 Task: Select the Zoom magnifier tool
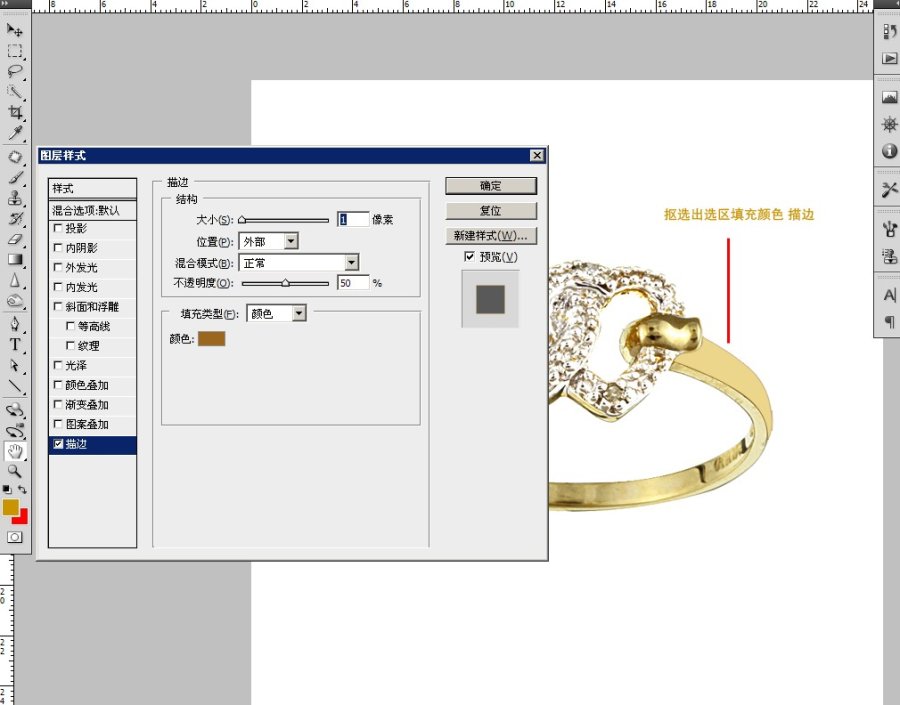[x=15, y=470]
